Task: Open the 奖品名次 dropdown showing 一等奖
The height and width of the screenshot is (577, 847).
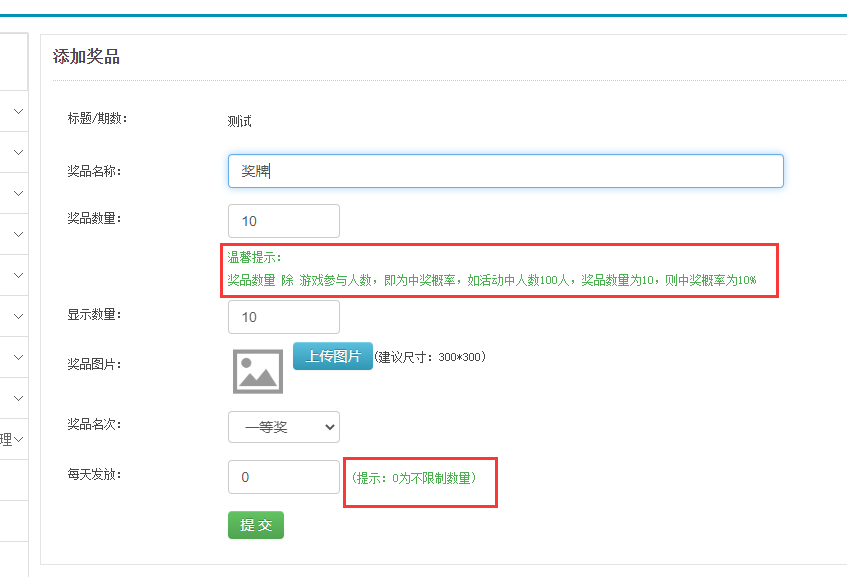Action: (284, 427)
